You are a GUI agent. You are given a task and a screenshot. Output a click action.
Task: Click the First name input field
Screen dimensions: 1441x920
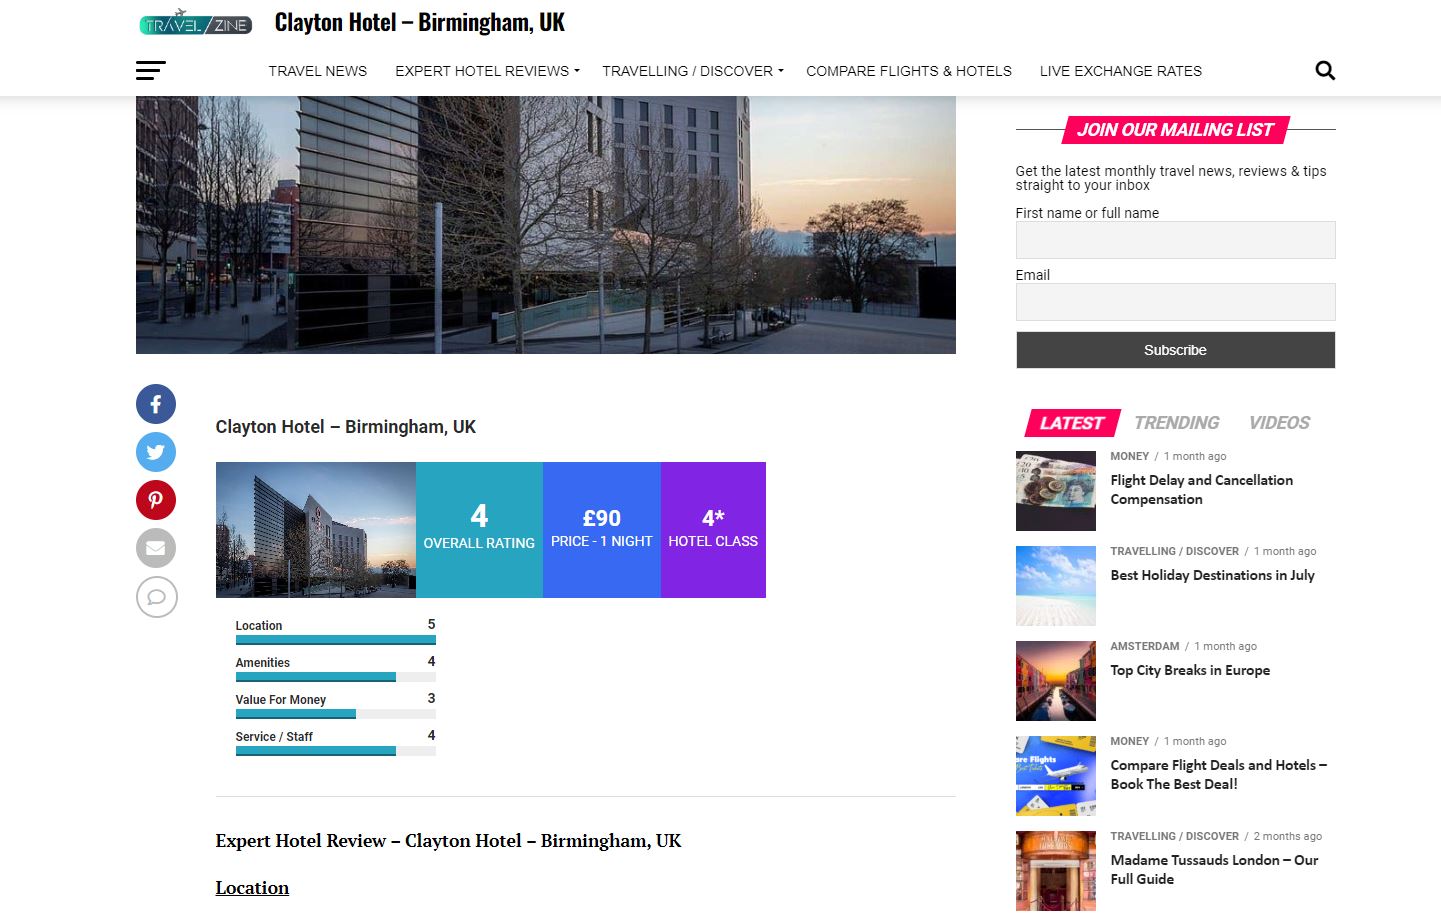pos(1175,240)
